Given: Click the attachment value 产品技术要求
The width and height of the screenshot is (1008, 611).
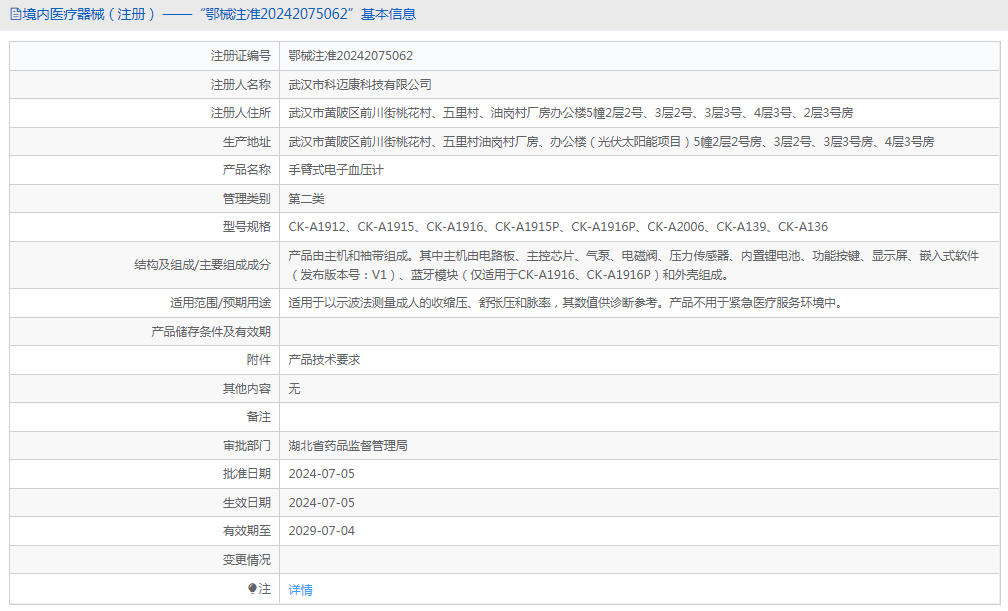Looking at the screenshot, I should pyautogui.click(x=324, y=360).
